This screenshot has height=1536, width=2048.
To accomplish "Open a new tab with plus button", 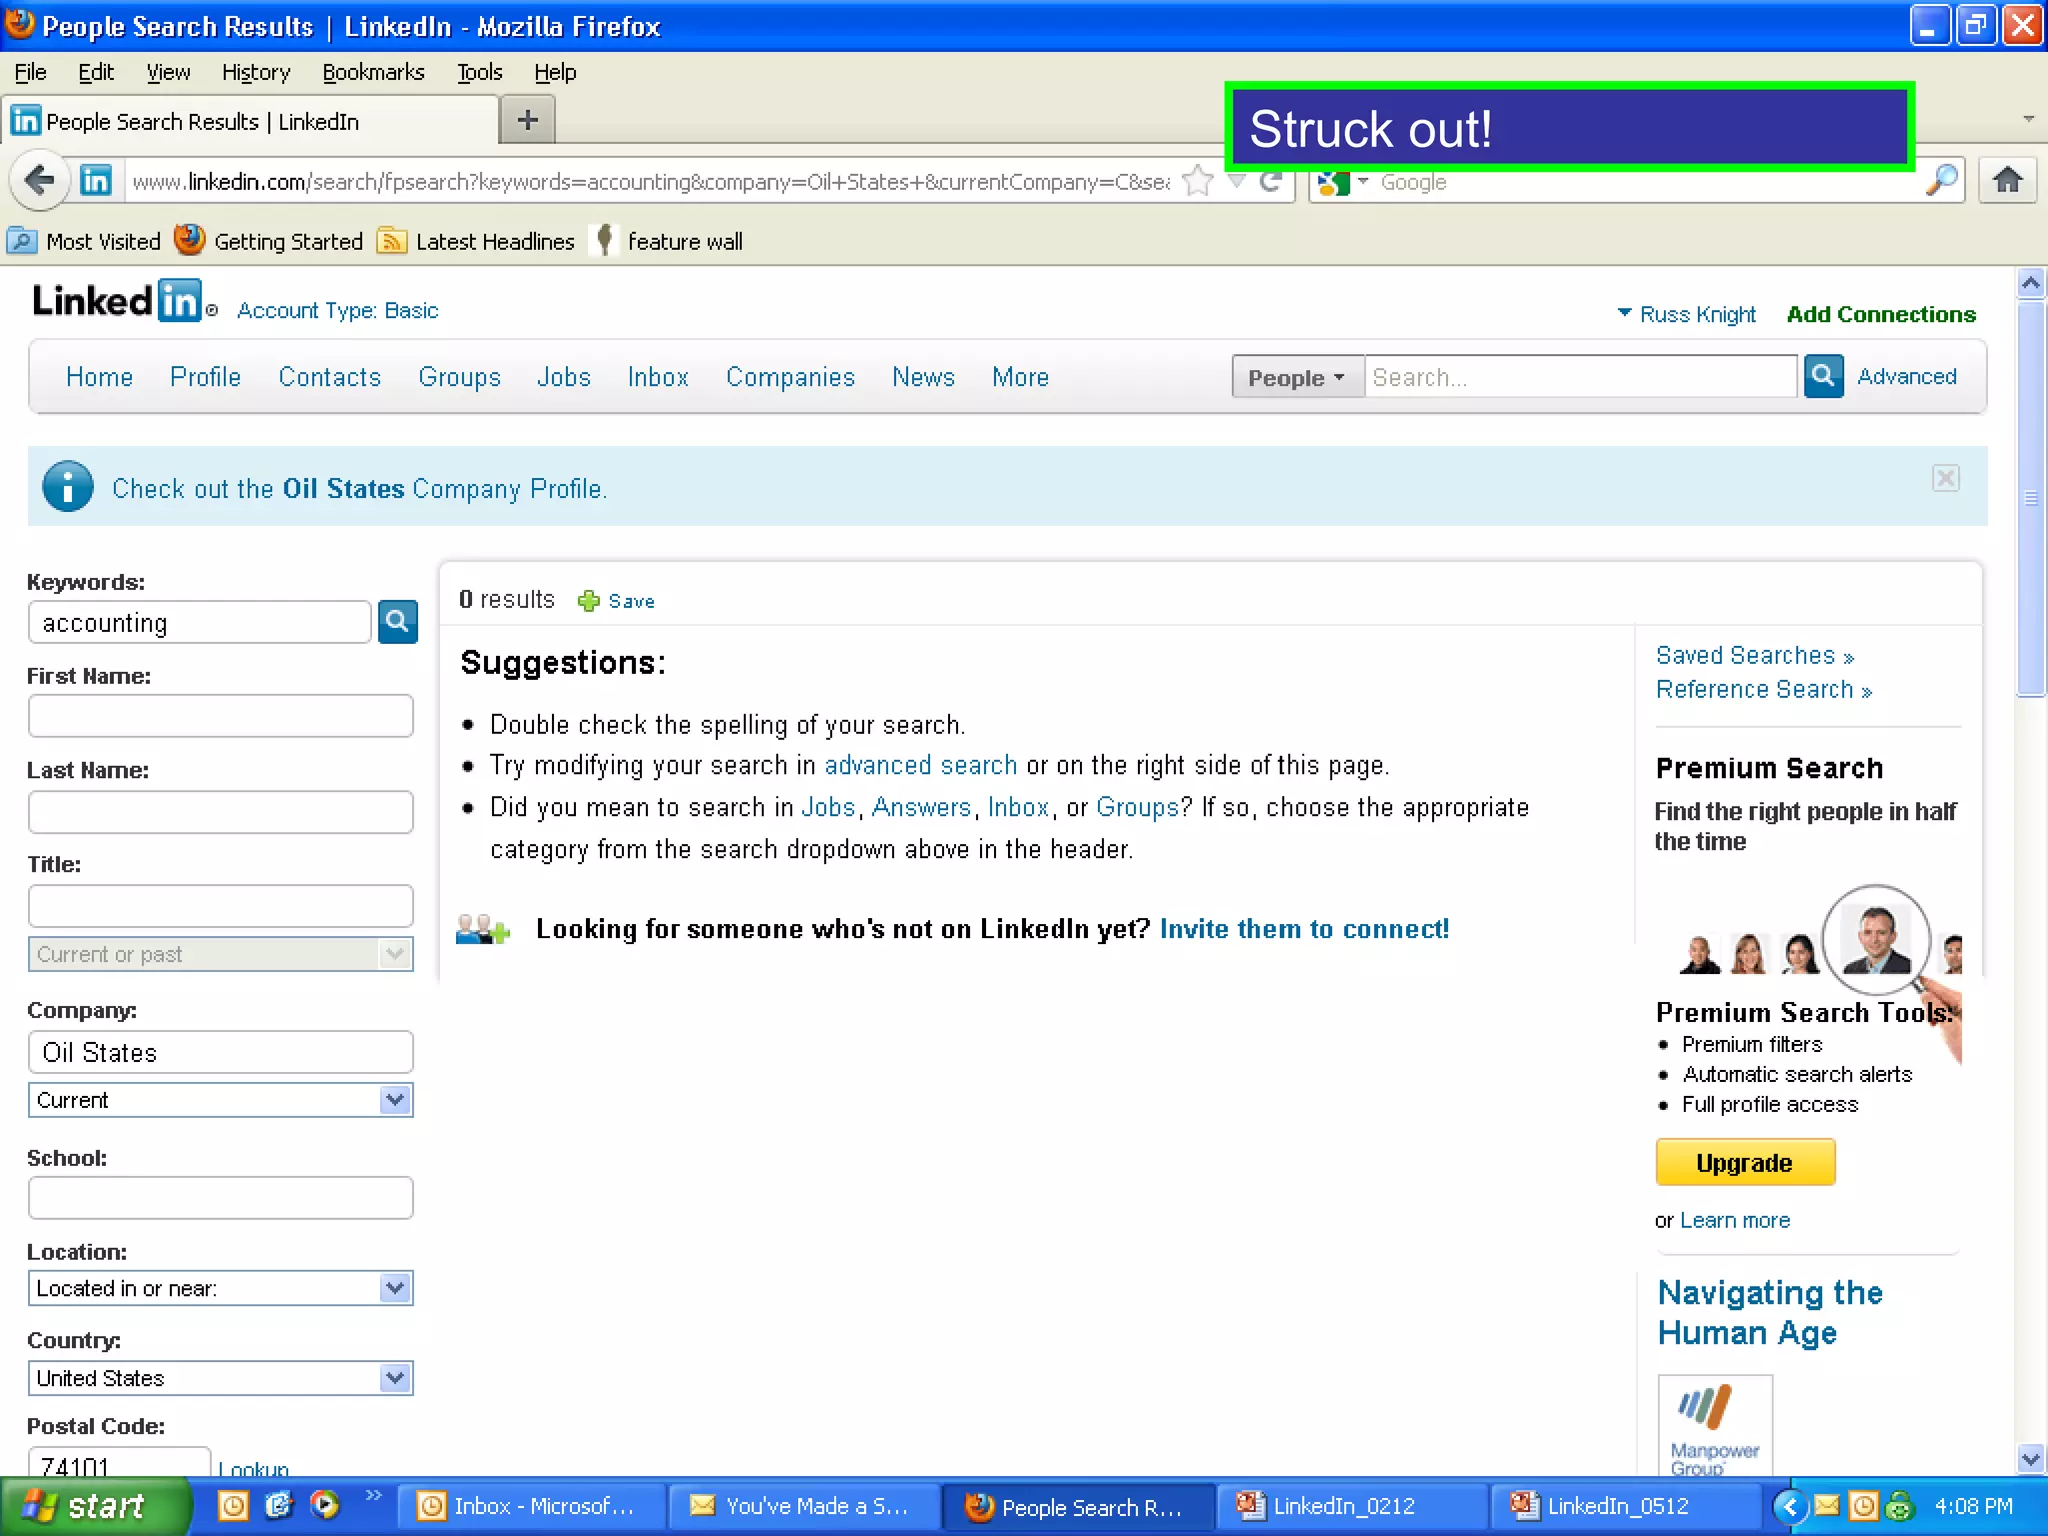I will [x=527, y=121].
